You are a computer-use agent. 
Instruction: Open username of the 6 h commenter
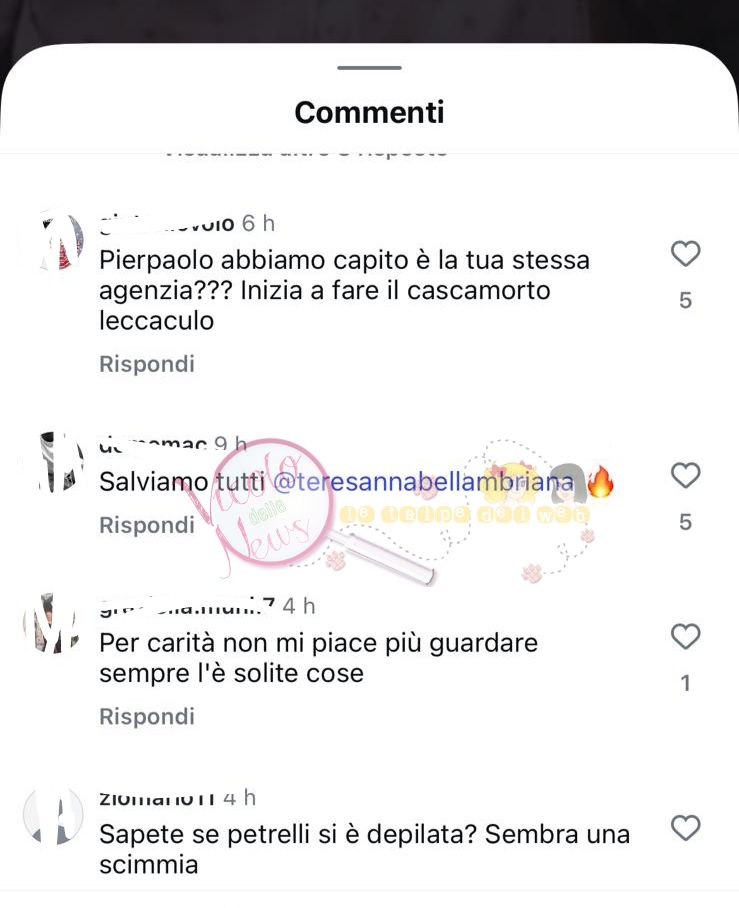click(x=167, y=223)
